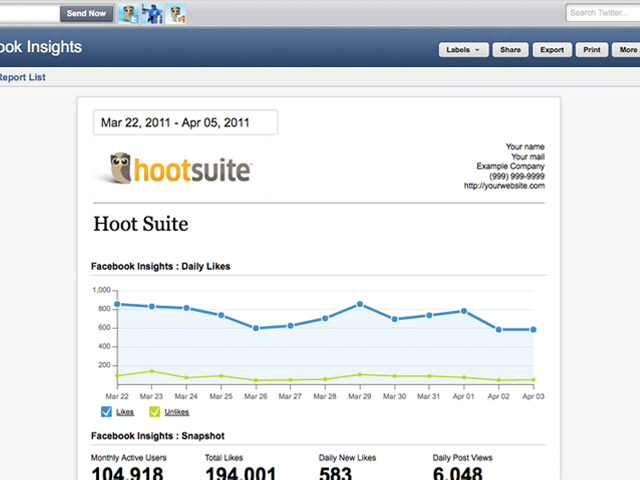Screen dimensions: 640x480
Task: Click the Daily Post Views label
Action: (x=462, y=458)
